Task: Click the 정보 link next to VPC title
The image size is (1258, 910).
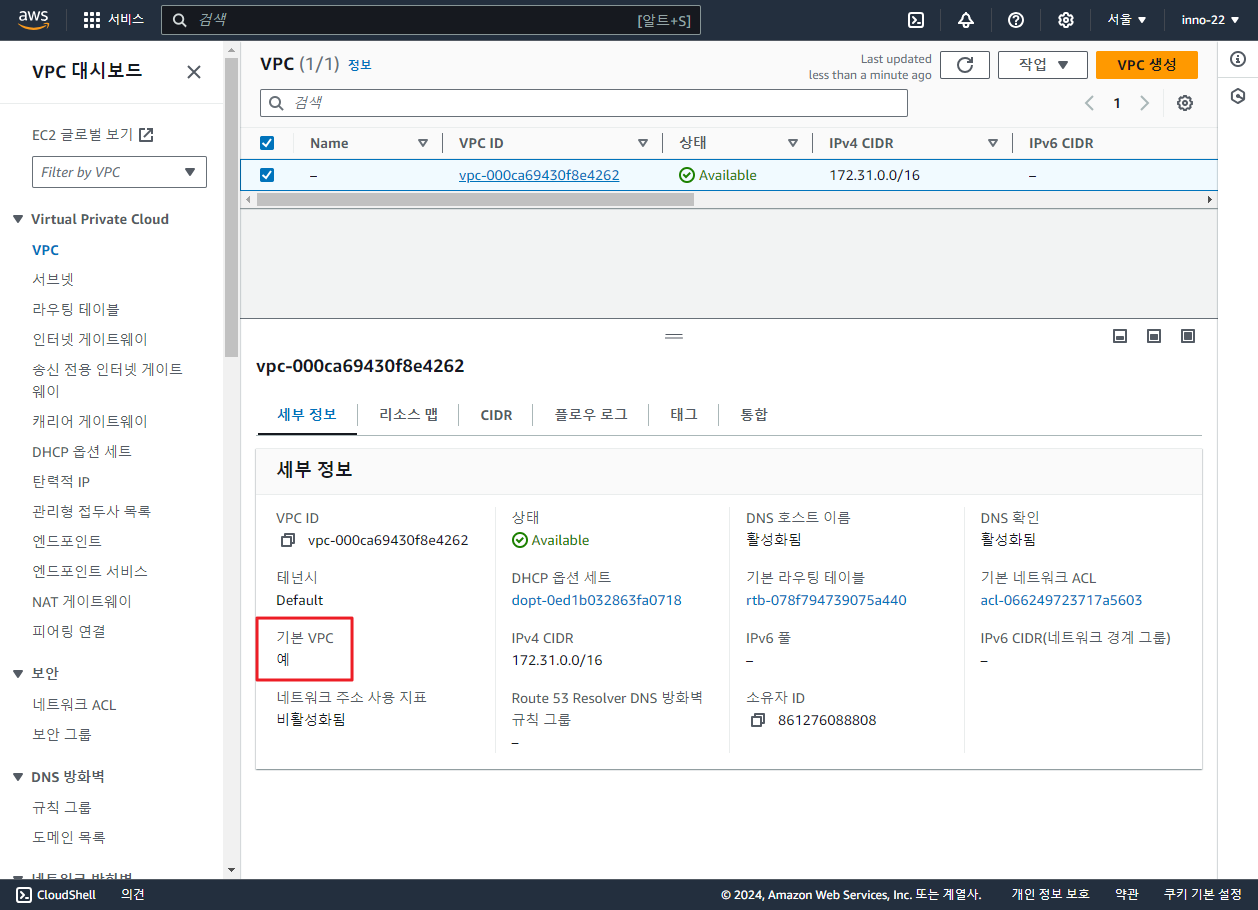Action: click(359, 65)
